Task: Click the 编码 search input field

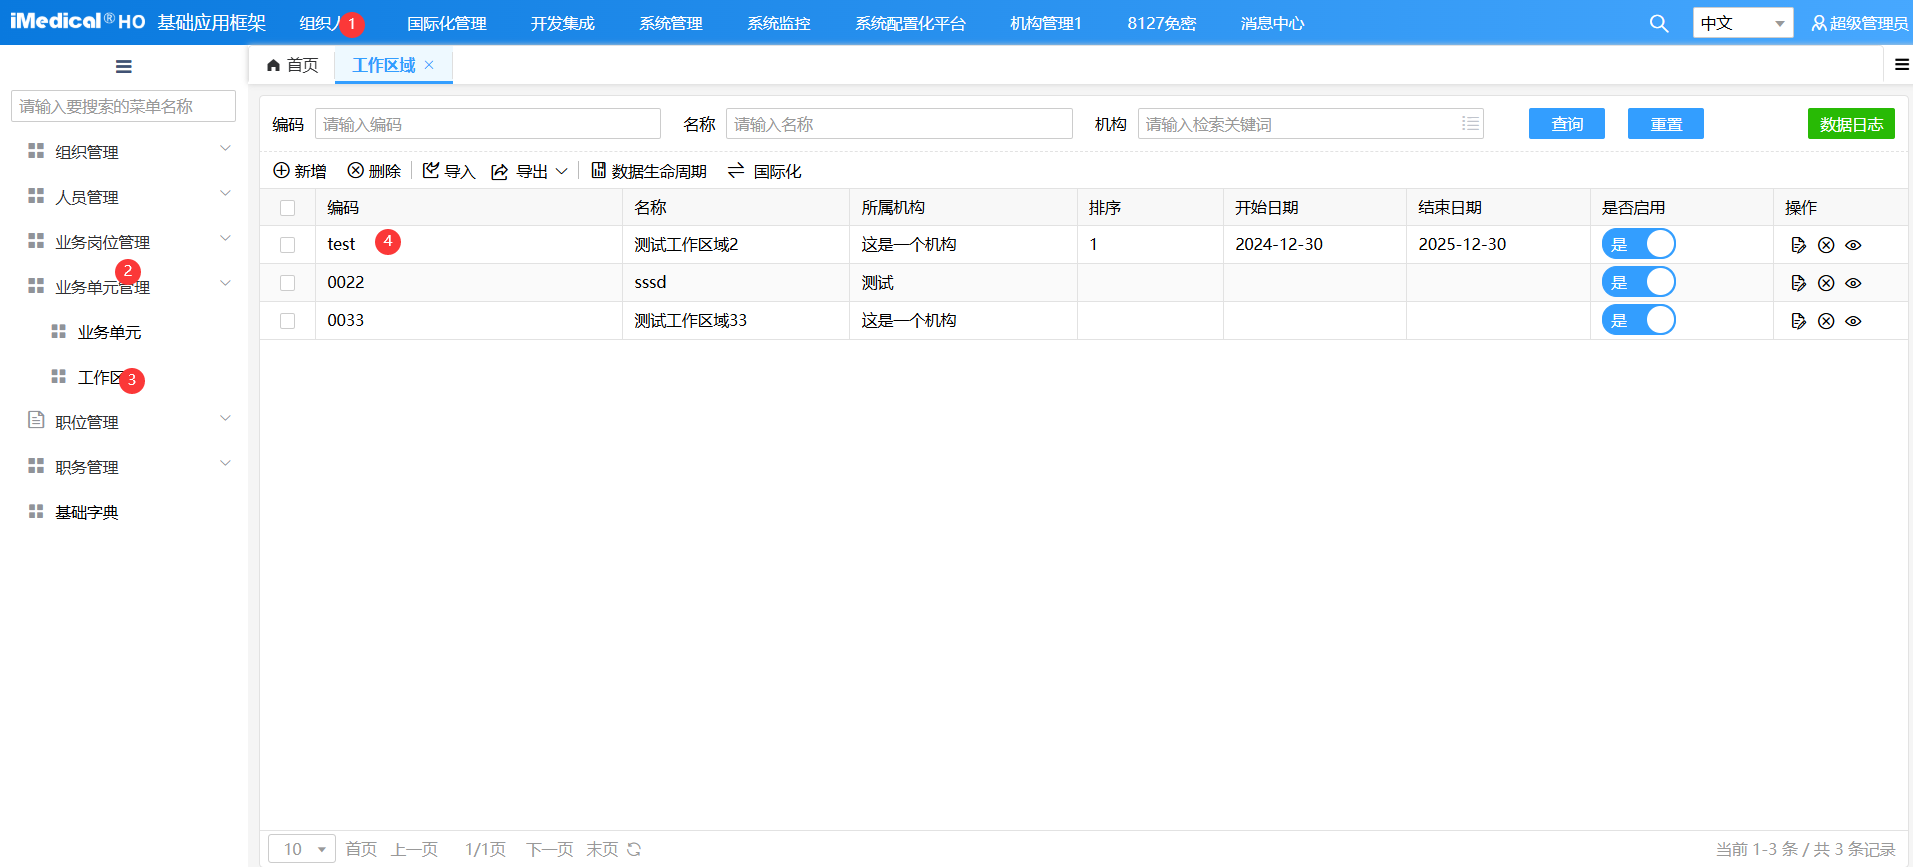Action: tap(487, 124)
